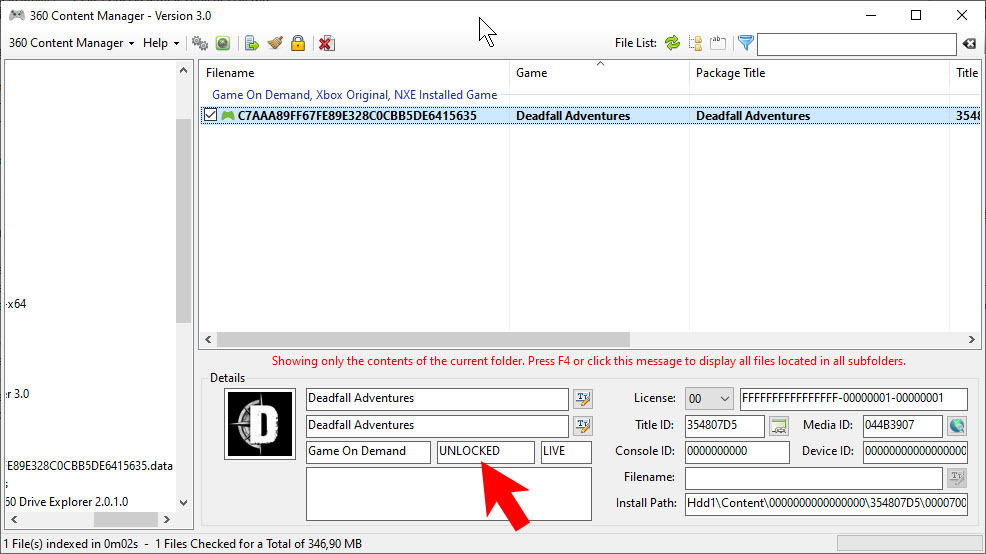This screenshot has width=986, height=554.
Task: Clear the filter with backspace icon
Action: tap(969, 43)
